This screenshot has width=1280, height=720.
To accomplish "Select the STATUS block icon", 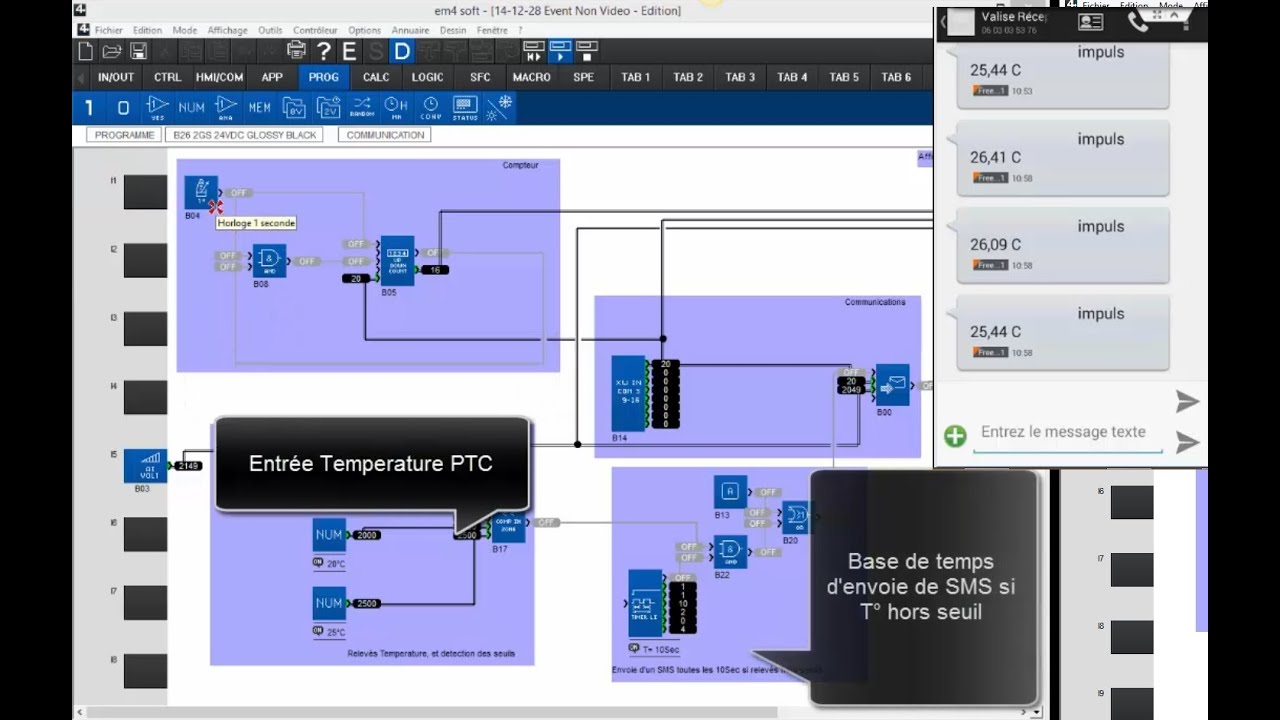I will pos(465,107).
